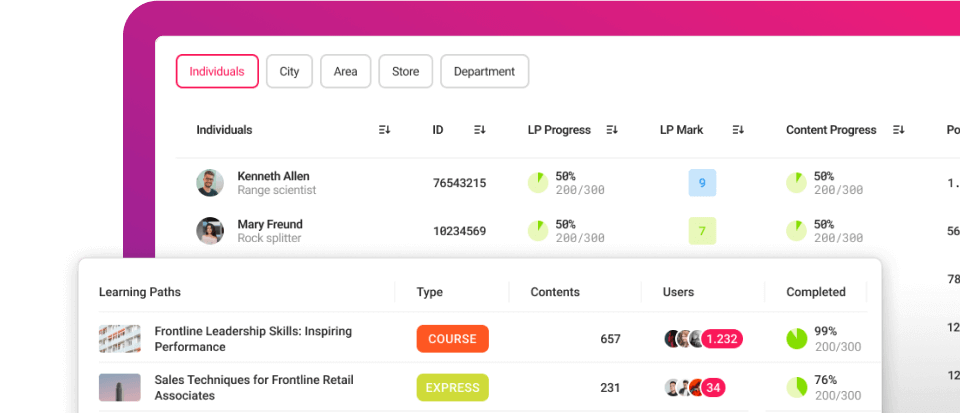Image resolution: width=960 pixels, height=413 pixels.
Task: Click the sort icon beside ID column
Action: [479, 130]
